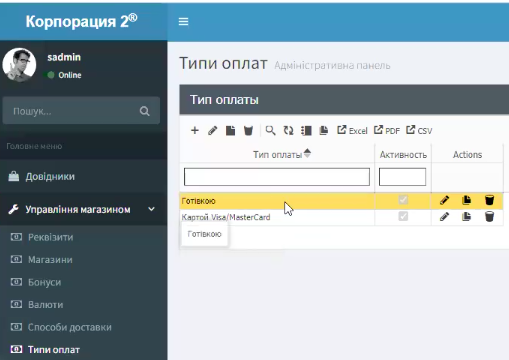Click the Тип оплаты filter input field

(277, 177)
